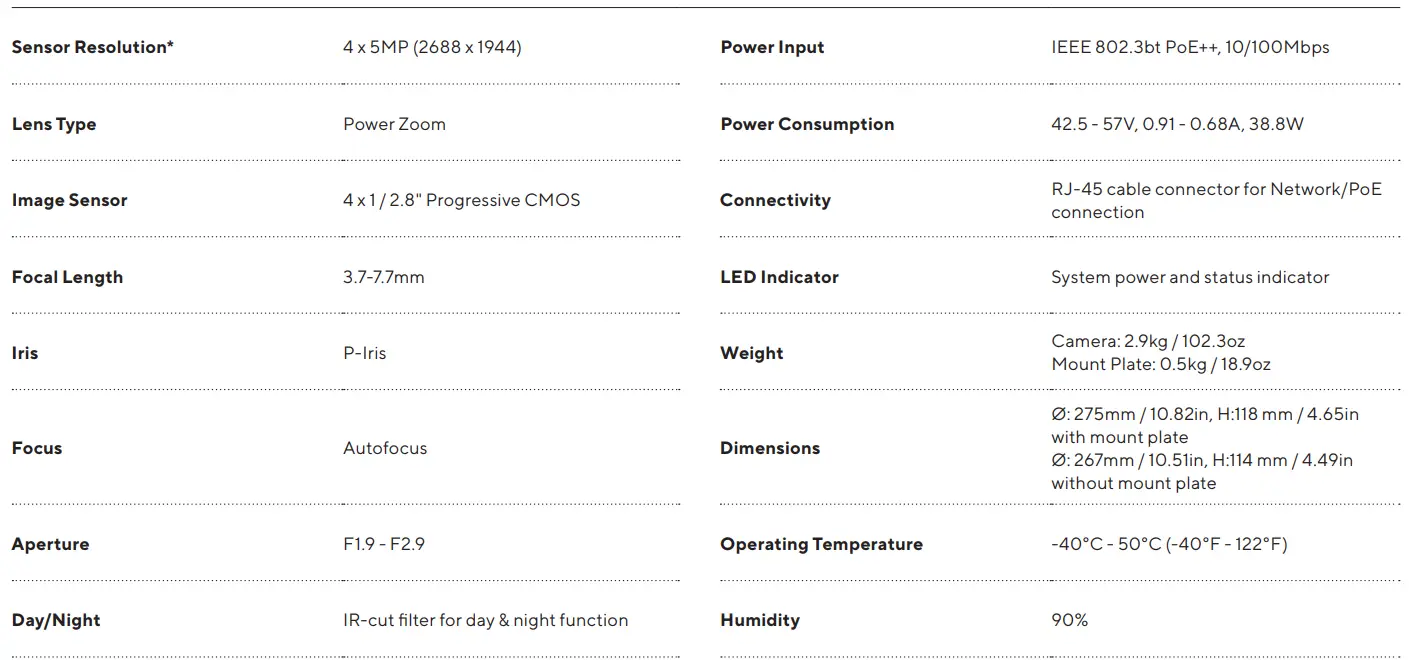The height and width of the screenshot is (660, 1409).
Task: Click the P-Iris value text
Action: coord(364,353)
